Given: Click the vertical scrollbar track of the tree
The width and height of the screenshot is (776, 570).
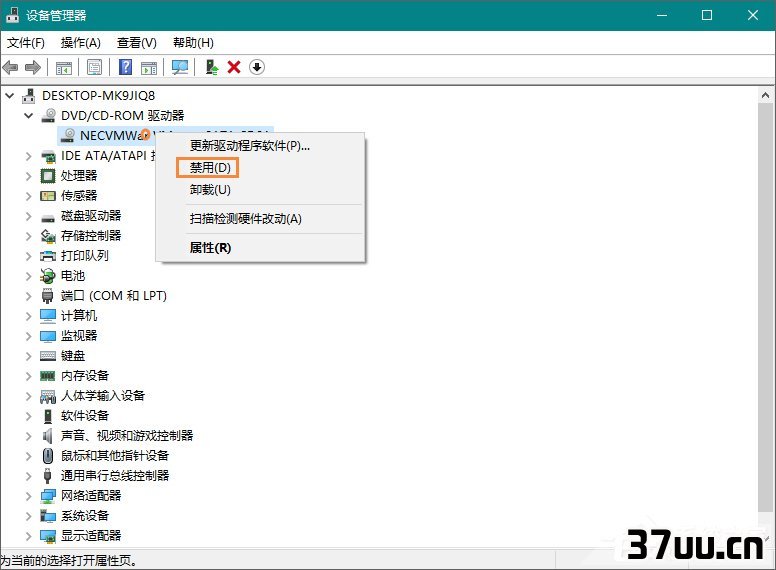Looking at the screenshot, I should (x=765, y=307).
